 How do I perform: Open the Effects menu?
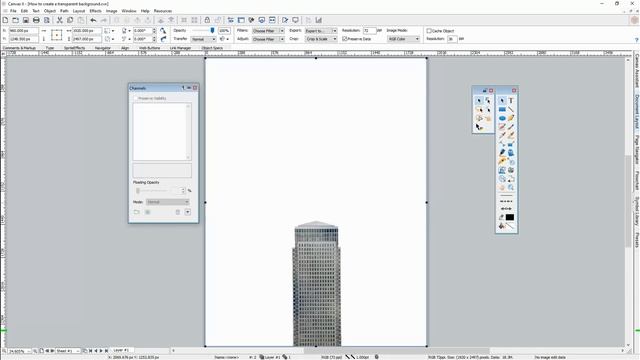pos(95,11)
